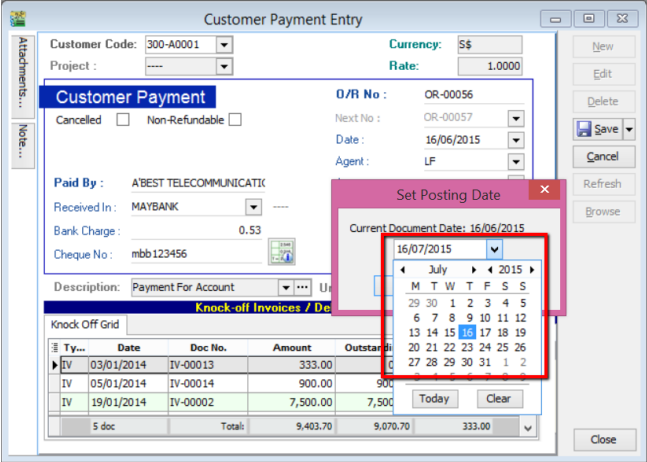Go to next month after July
The width and height of the screenshot is (647, 462).
(x=474, y=270)
